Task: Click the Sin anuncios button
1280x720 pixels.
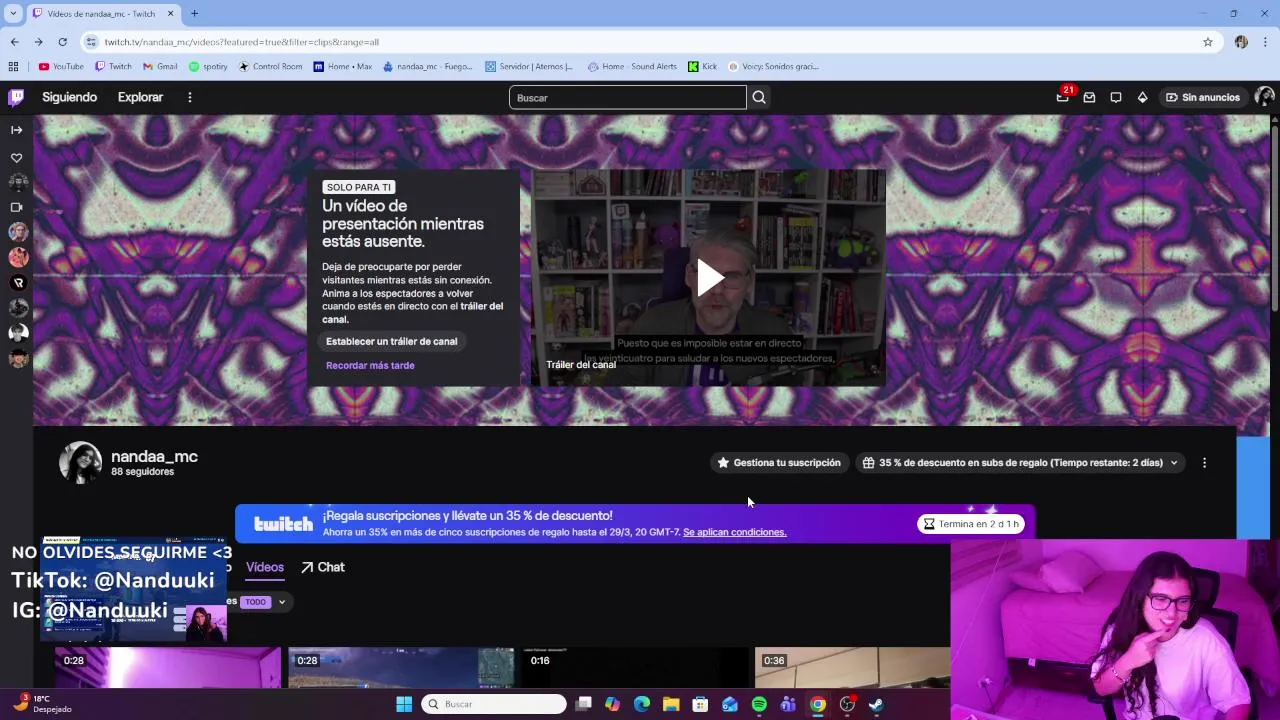Action: 1203,97
